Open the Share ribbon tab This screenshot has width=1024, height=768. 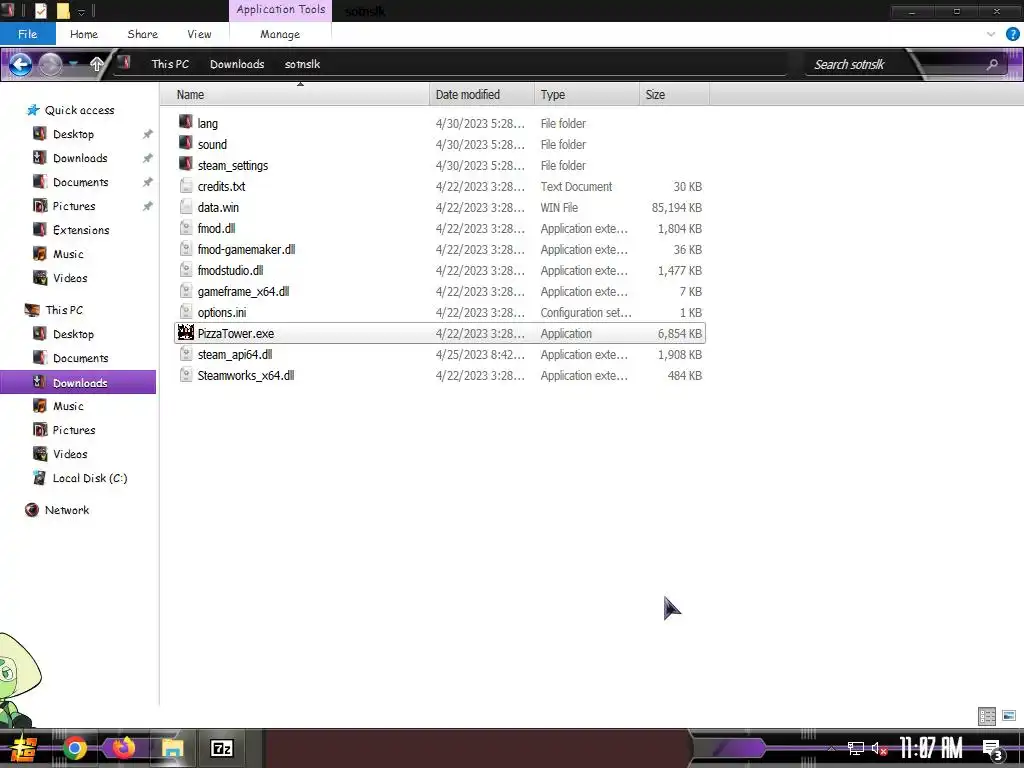[142, 34]
